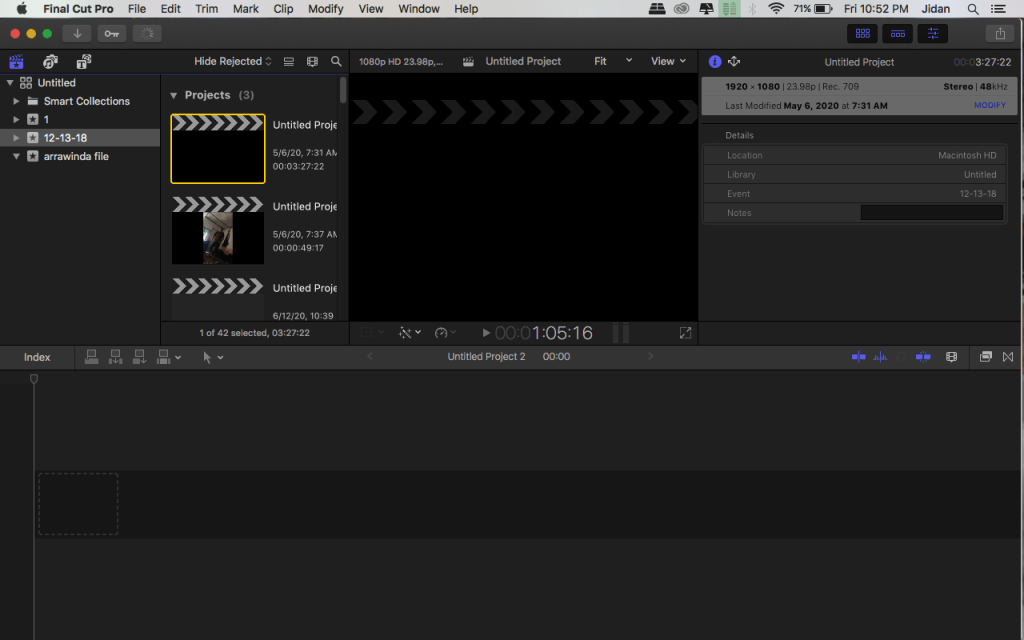Viewport: 1024px width, 640px height.
Task: Open the Hide Rejected filter dropdown
Action: coord(232,61)
